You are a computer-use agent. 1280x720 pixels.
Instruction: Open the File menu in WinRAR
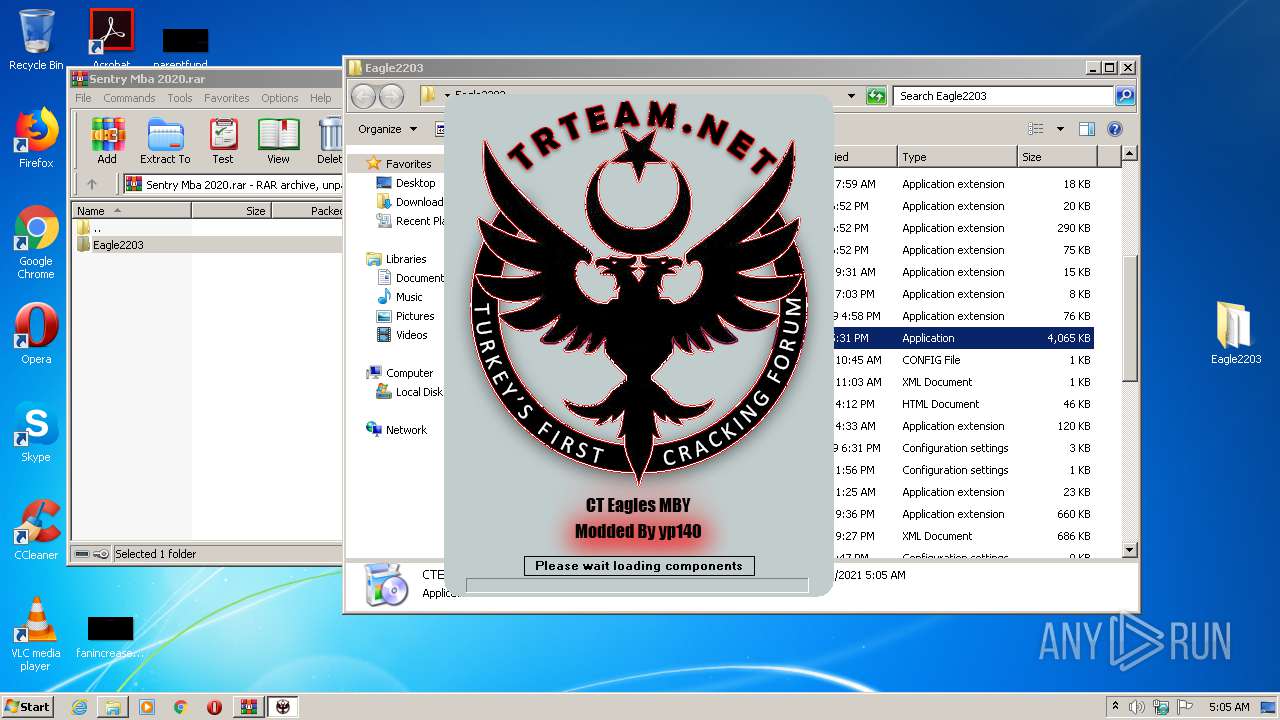coord(83,98)
